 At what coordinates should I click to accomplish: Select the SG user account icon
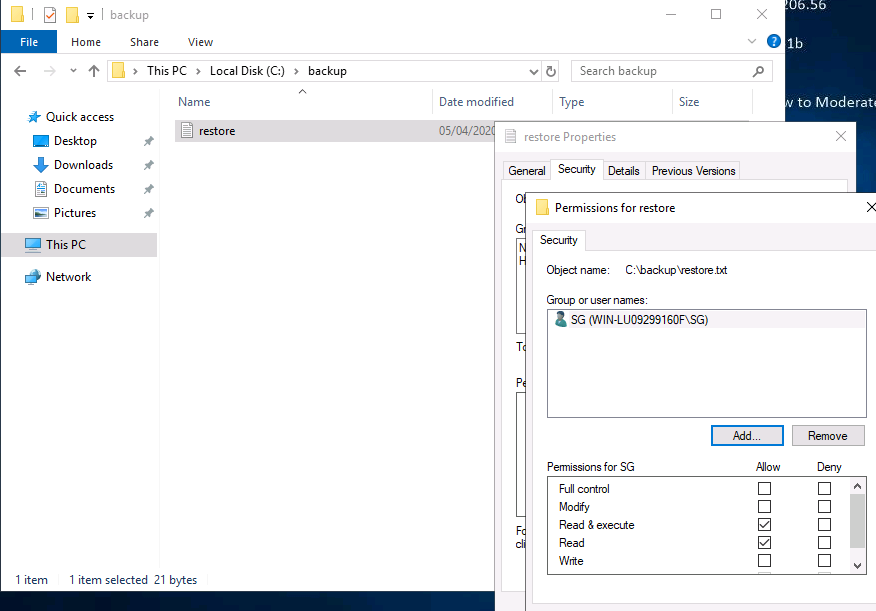point(560,320)
